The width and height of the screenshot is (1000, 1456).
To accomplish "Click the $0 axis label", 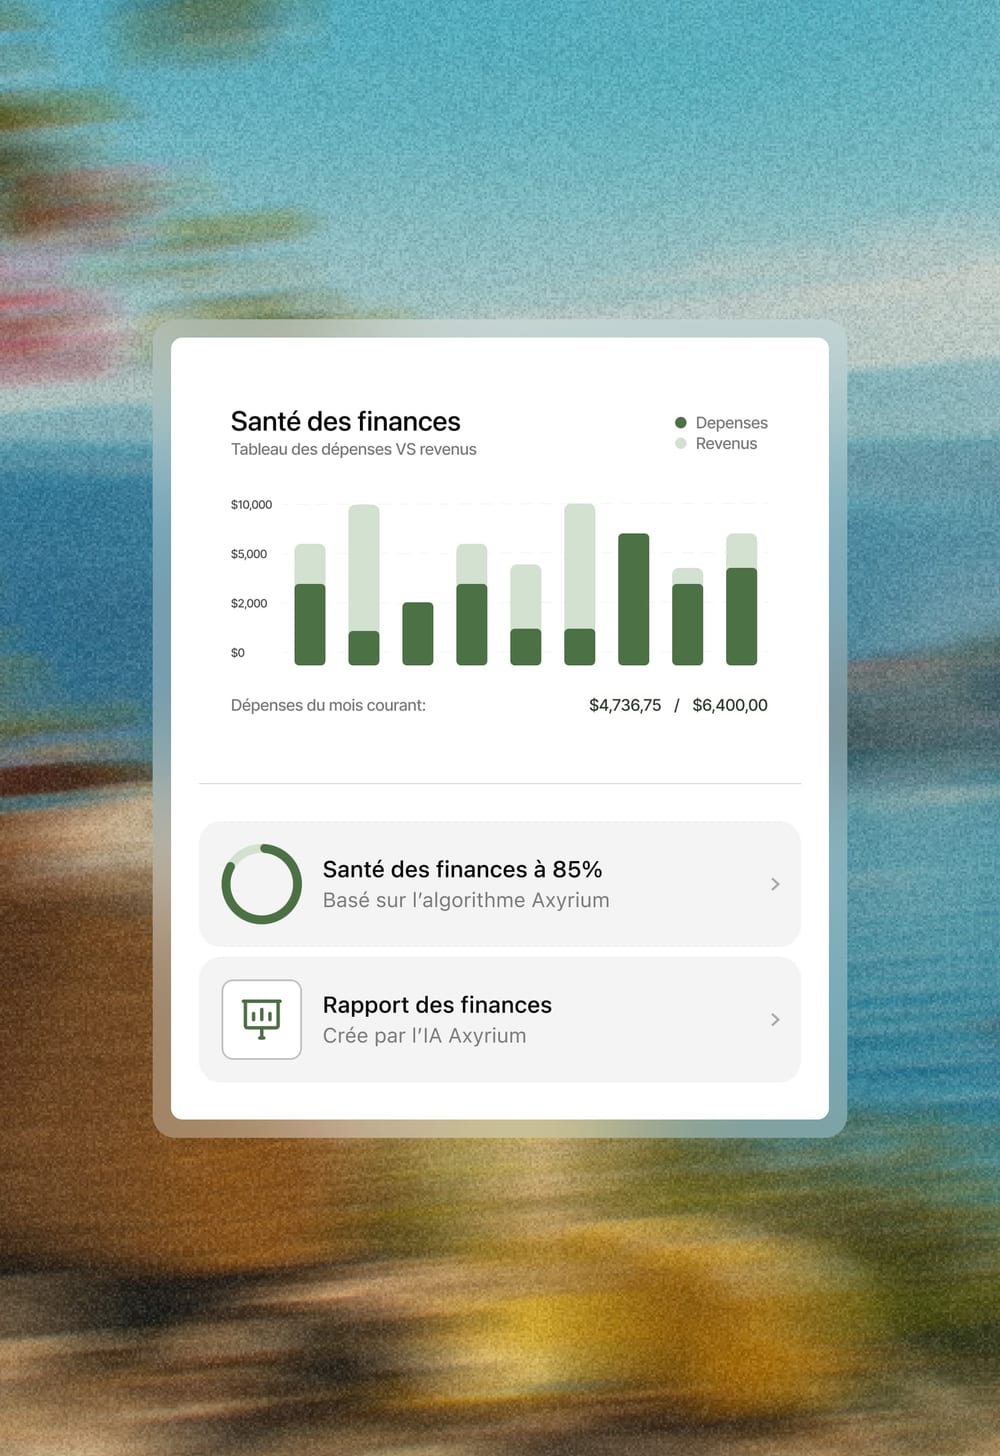I will pyautogui.click(x=238, y=653).
